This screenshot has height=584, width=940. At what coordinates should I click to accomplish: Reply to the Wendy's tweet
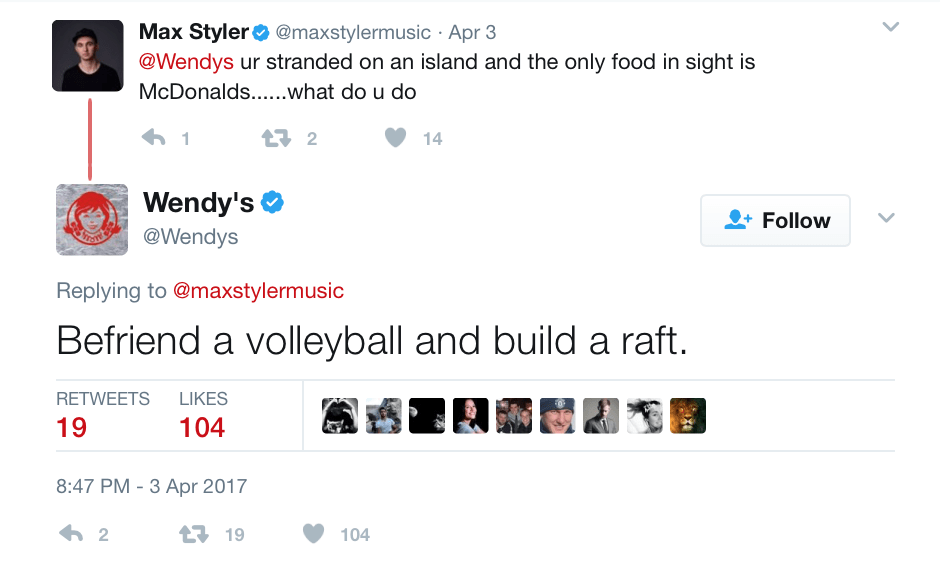pyautogui.click(x=72, y=534)
